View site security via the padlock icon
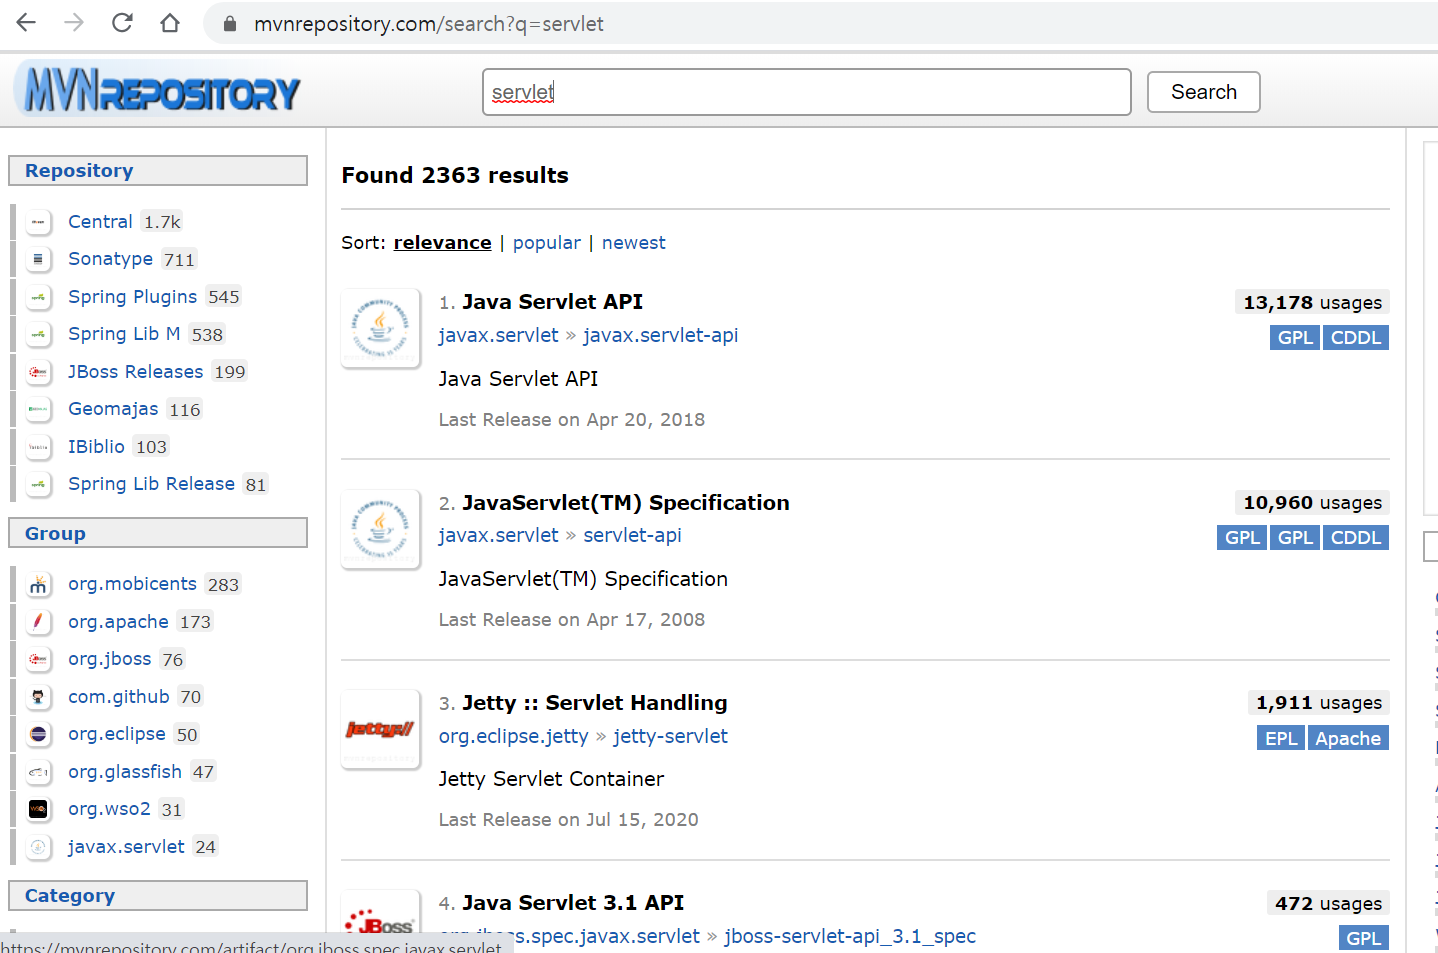The height and width of the screenshot is (953, 1438). click(x=230, y=24)
